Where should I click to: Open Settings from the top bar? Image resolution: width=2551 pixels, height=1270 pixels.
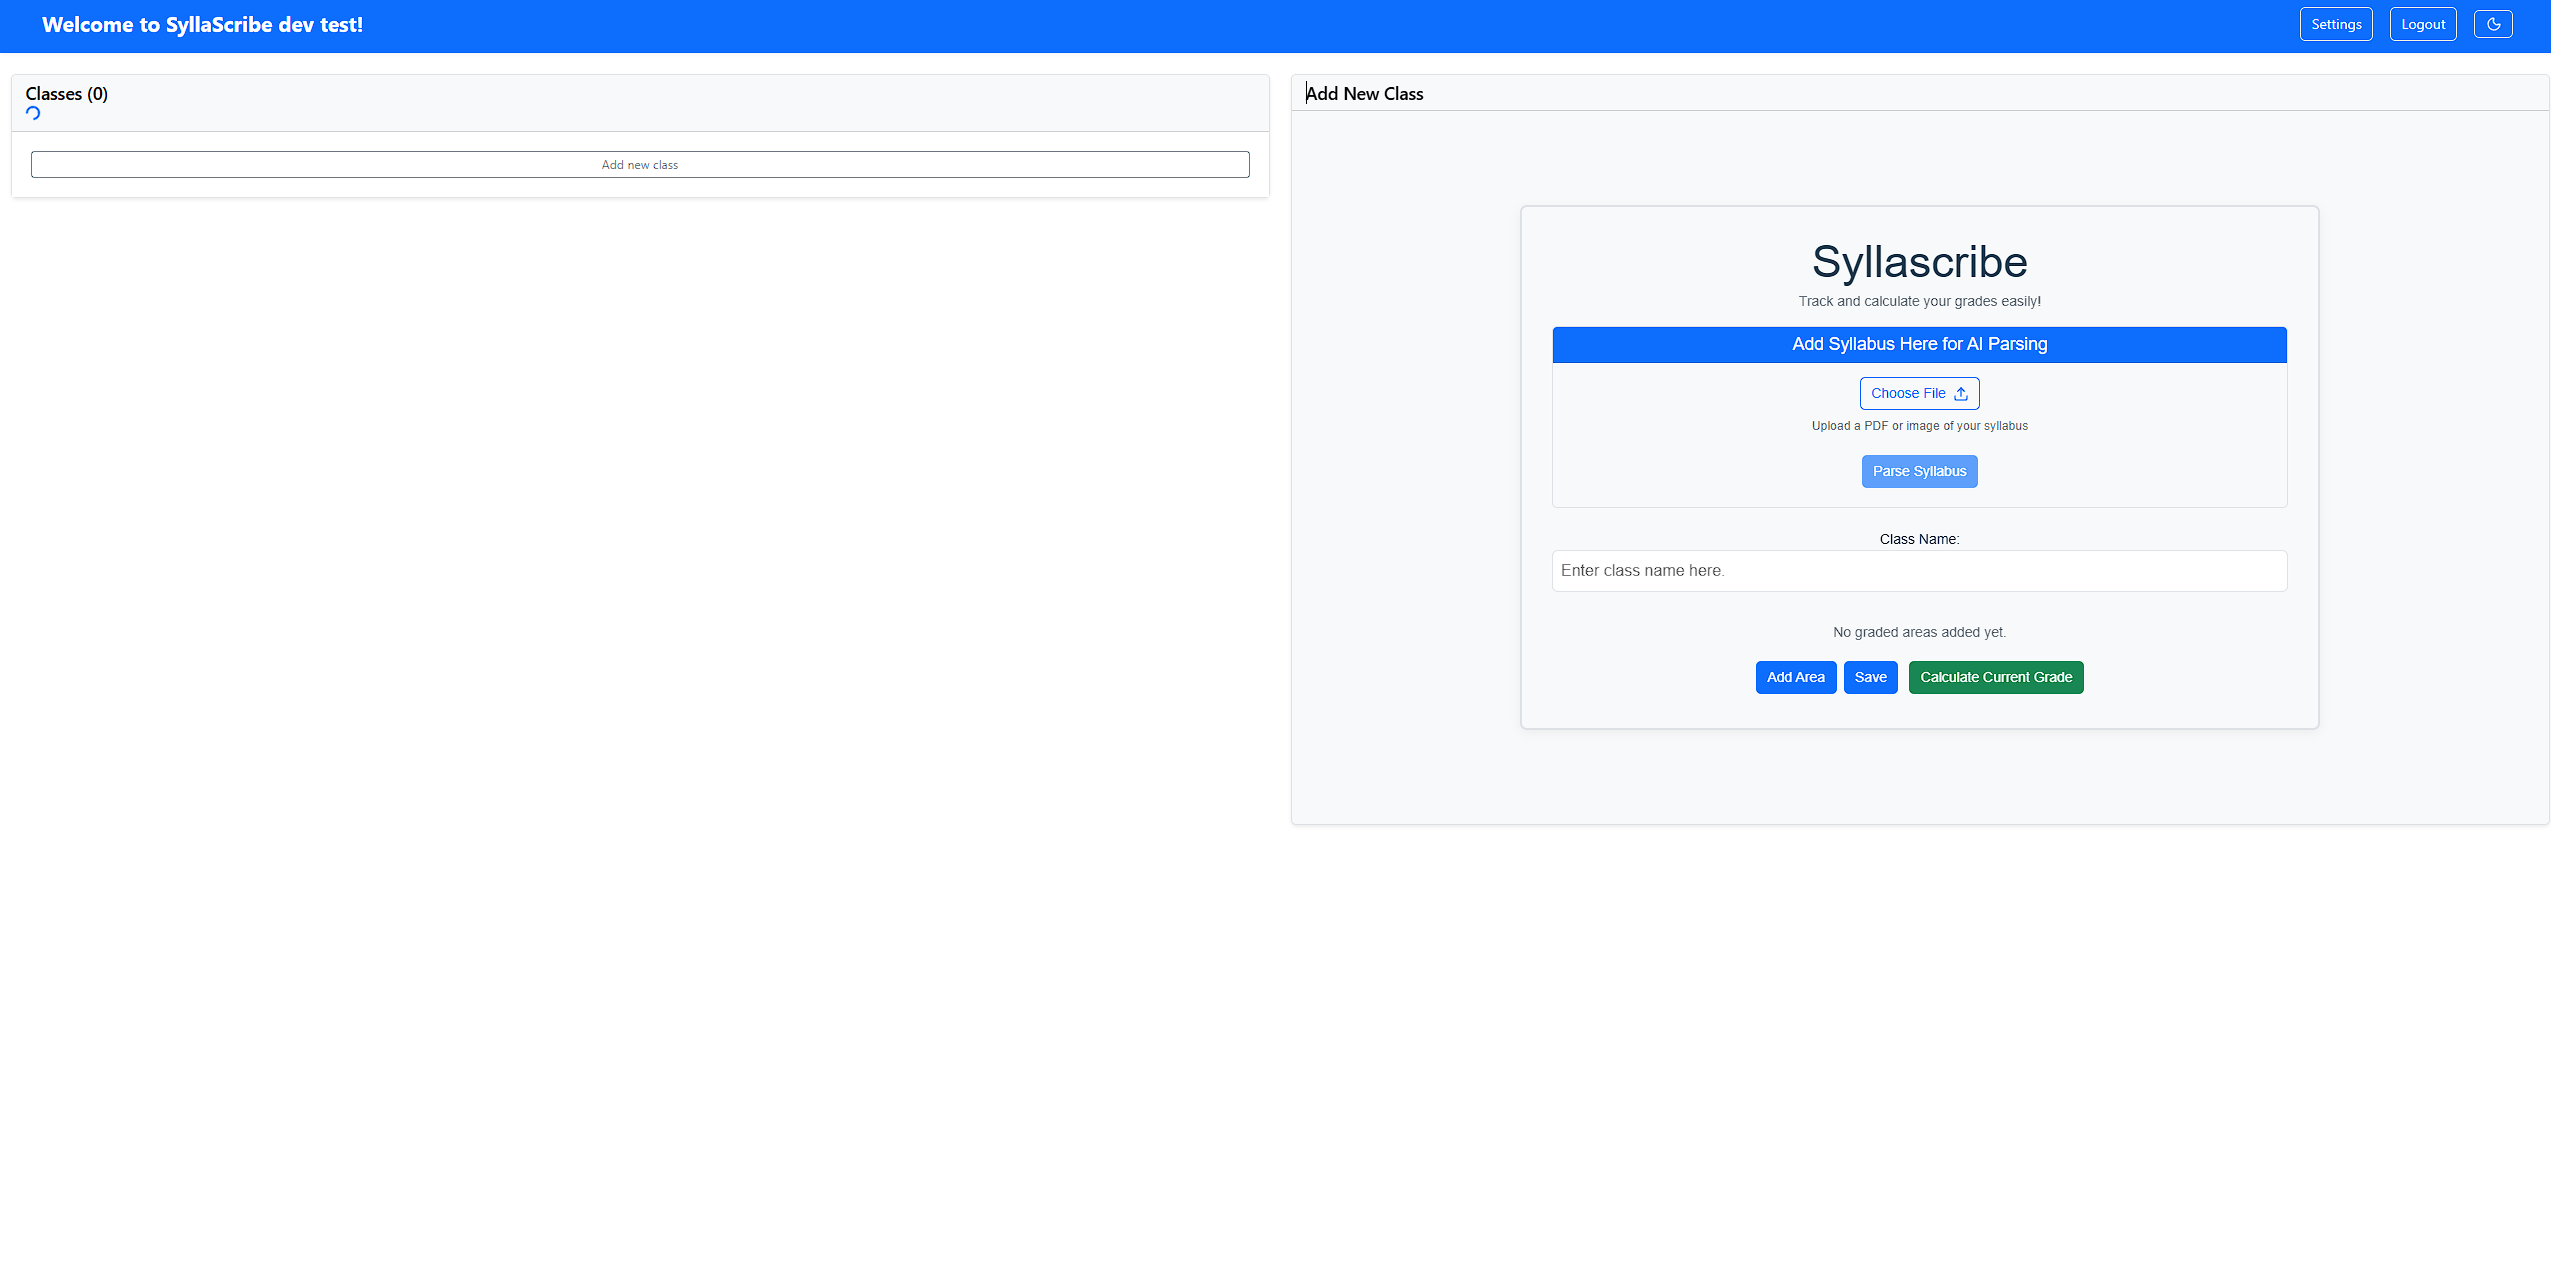(2336, 23)
